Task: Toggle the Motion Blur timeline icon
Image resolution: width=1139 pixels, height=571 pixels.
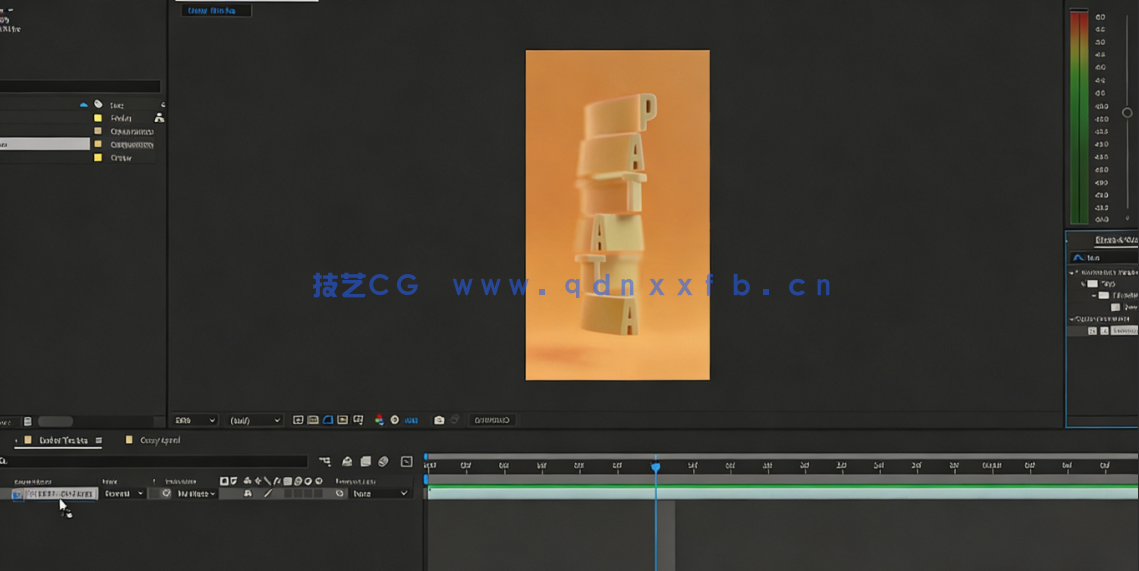Action: tap(384, 461)
